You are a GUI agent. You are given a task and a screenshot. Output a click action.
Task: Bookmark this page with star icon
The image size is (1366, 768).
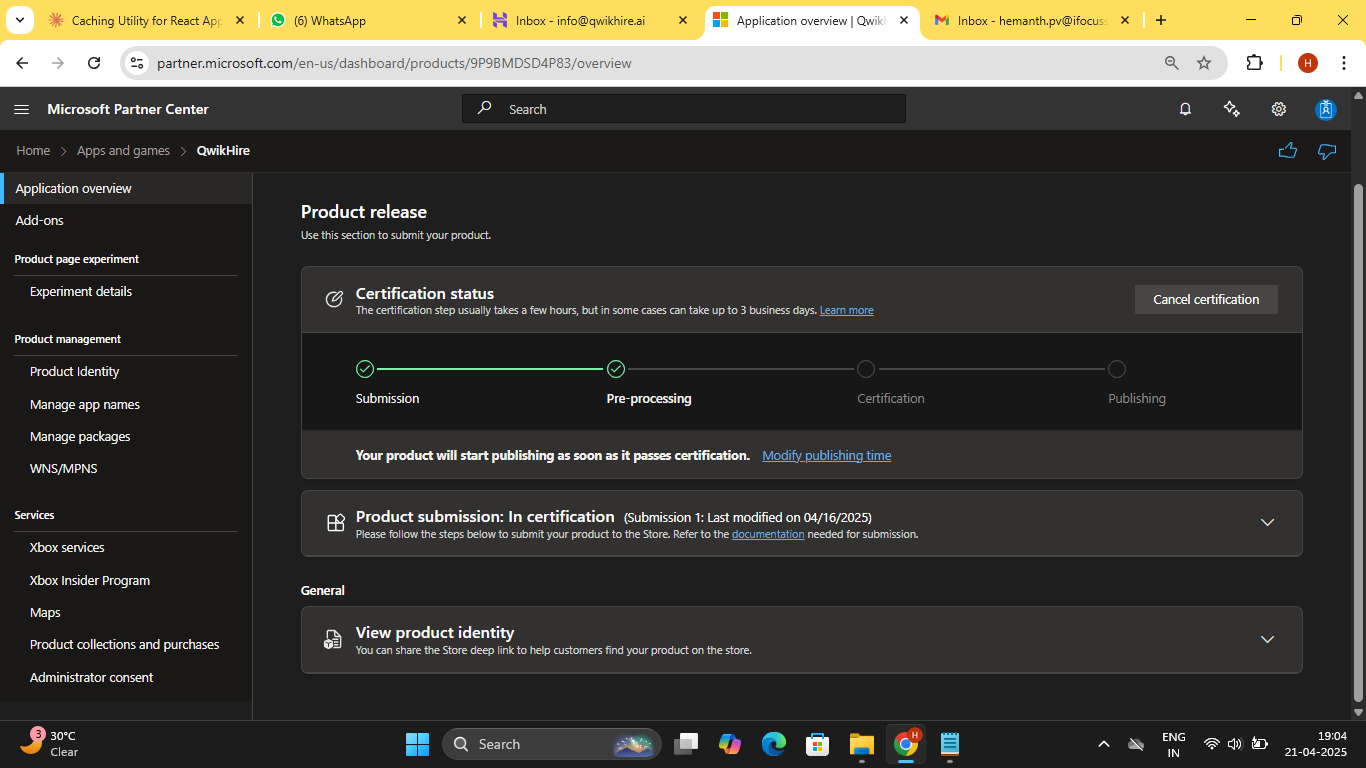1204,63
